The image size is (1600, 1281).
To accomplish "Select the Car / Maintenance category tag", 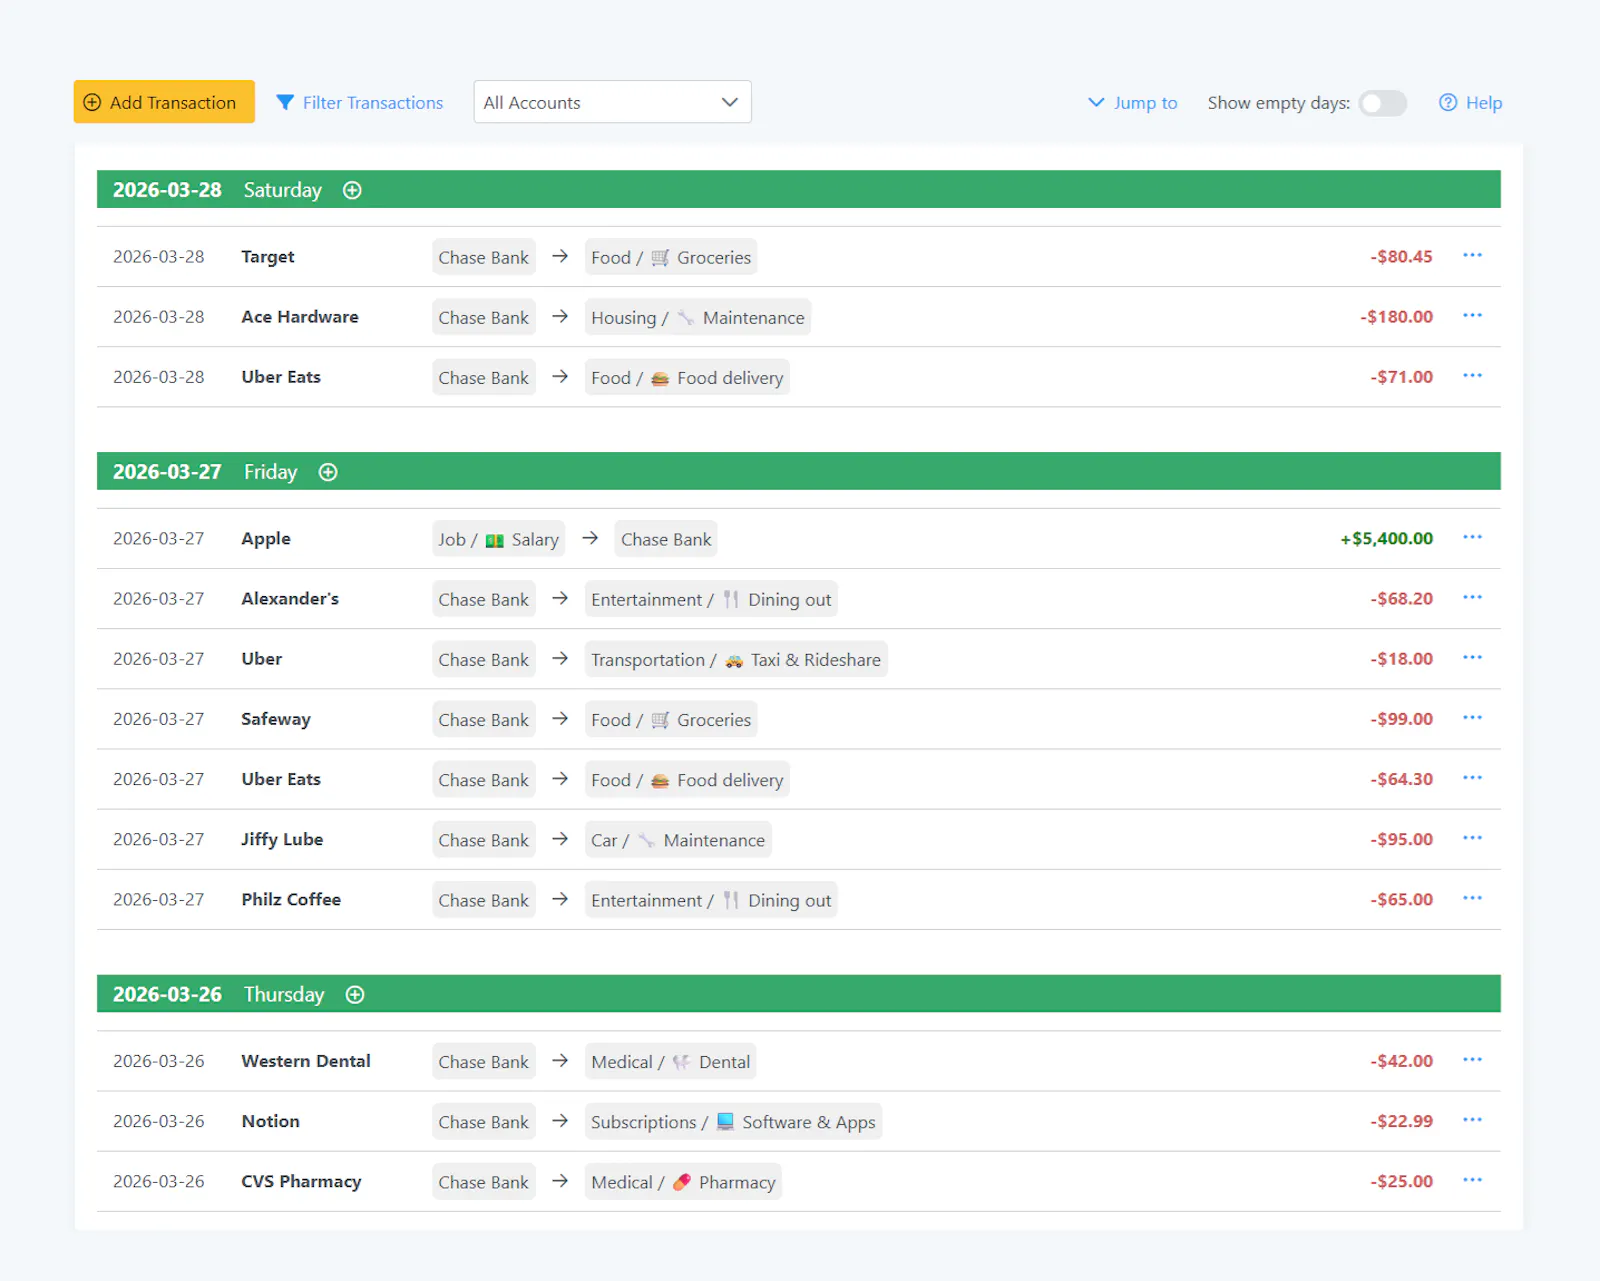I will [x=678, y=840].
